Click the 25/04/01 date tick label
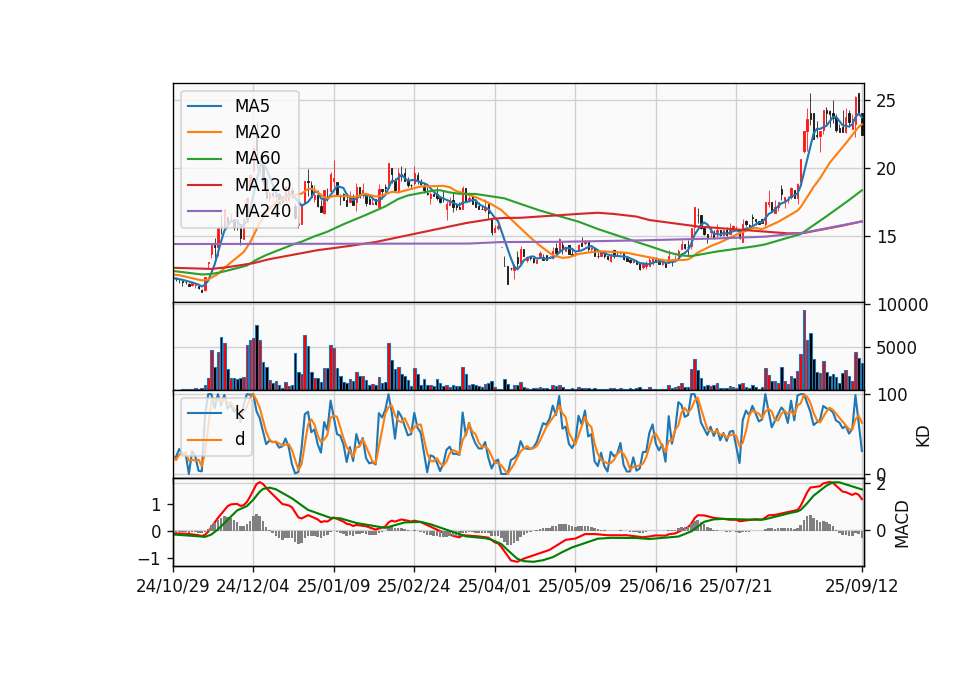 [x=495, y=586]
